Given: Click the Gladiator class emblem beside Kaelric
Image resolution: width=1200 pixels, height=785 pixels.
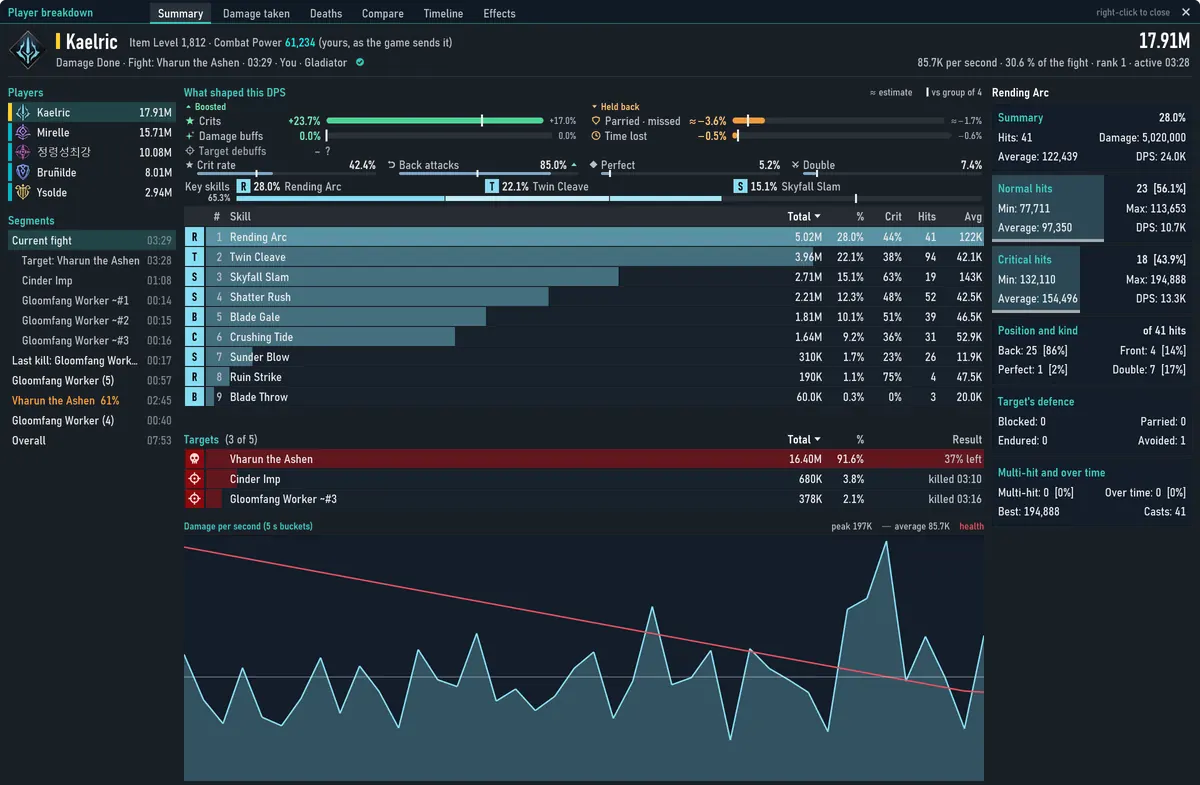Looking at the screenshot, I should point(27,49).
